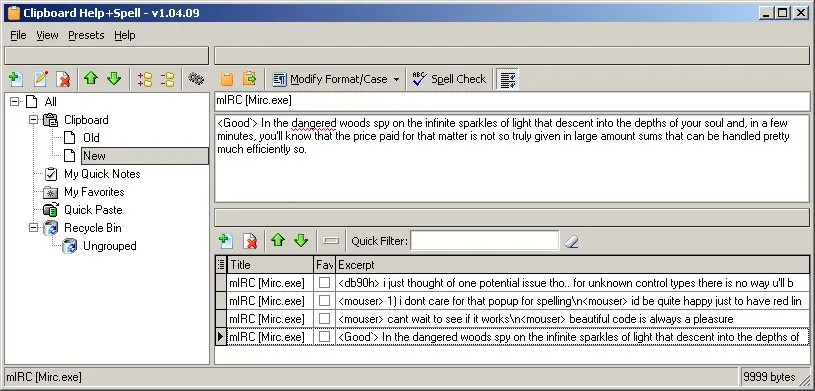Click the 9999 bytes status panel
The height and width of the screenshot is (391, 815).
coord(774,377)
